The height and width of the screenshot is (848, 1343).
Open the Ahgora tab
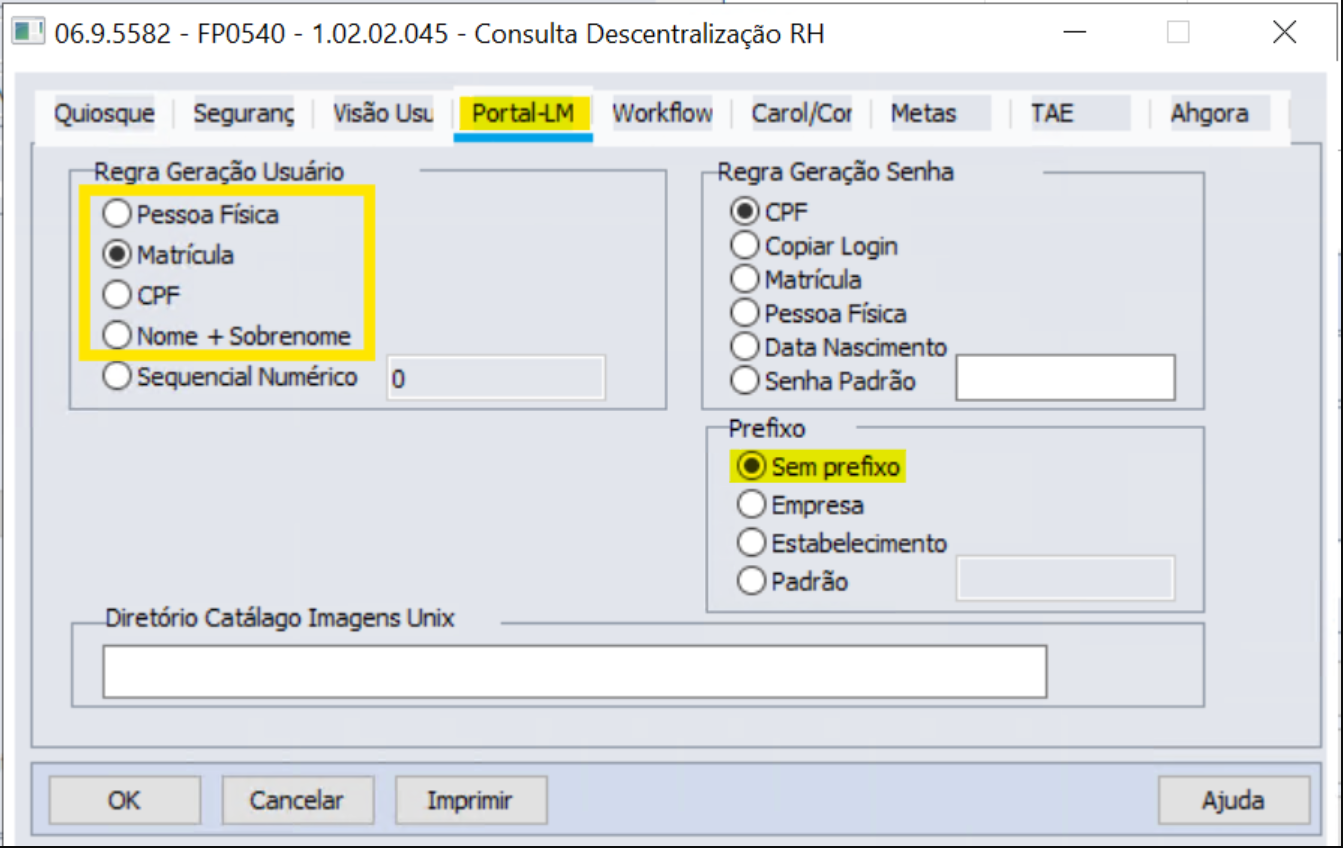[1220, 113]
